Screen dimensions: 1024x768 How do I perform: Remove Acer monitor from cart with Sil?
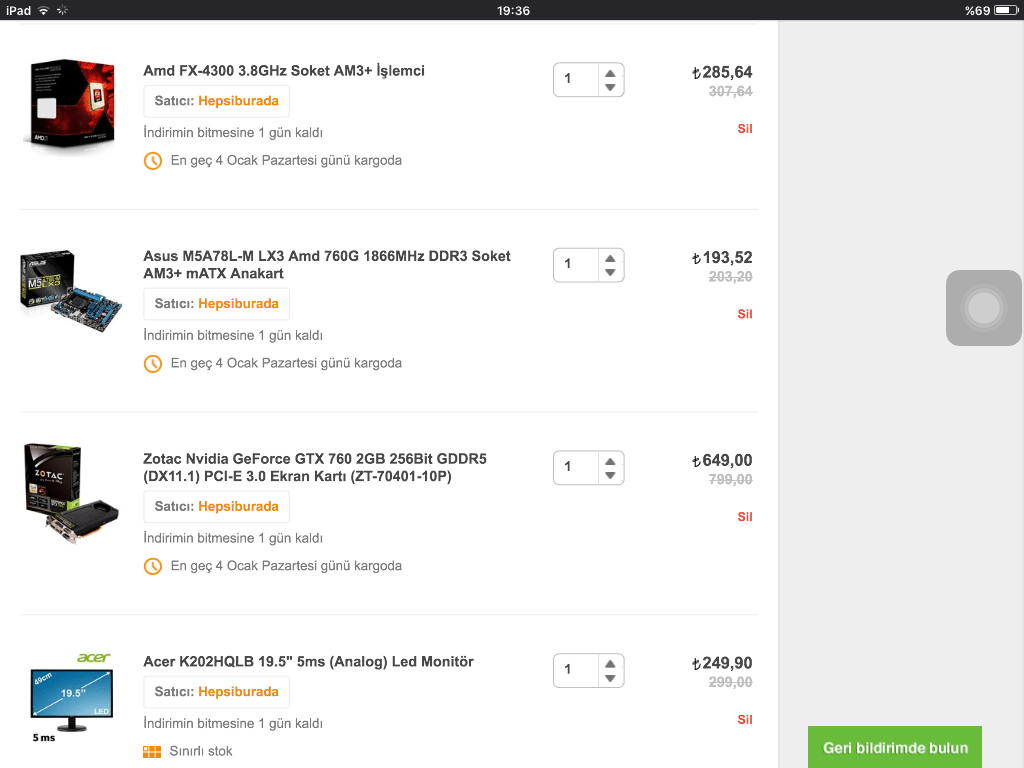click(744, 720)
